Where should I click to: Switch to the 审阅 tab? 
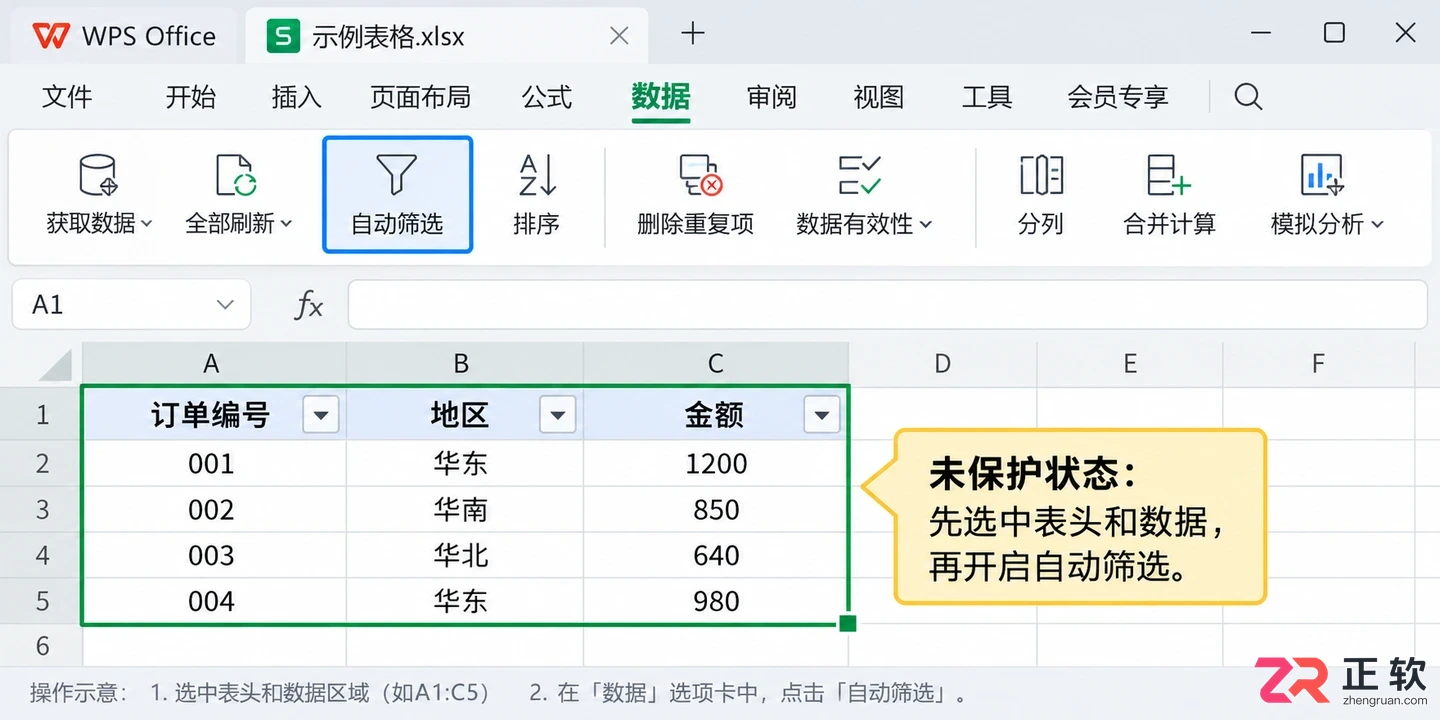pos(772,97)
